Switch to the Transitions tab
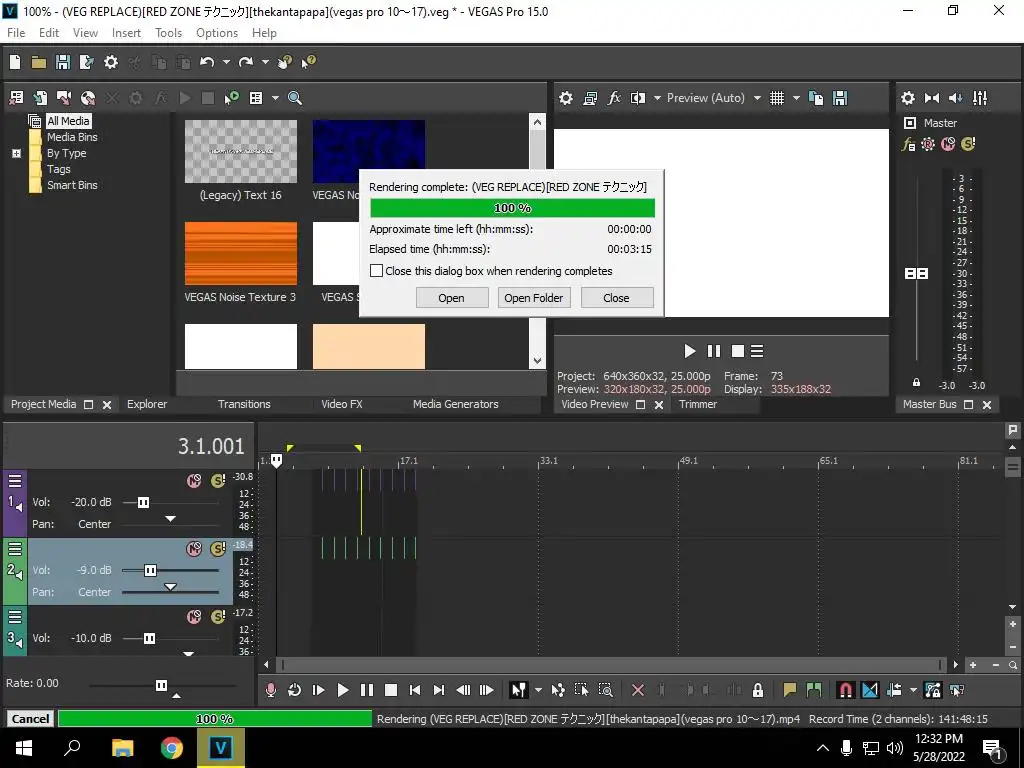1024x768 pixels. click(x=244, y=404)
